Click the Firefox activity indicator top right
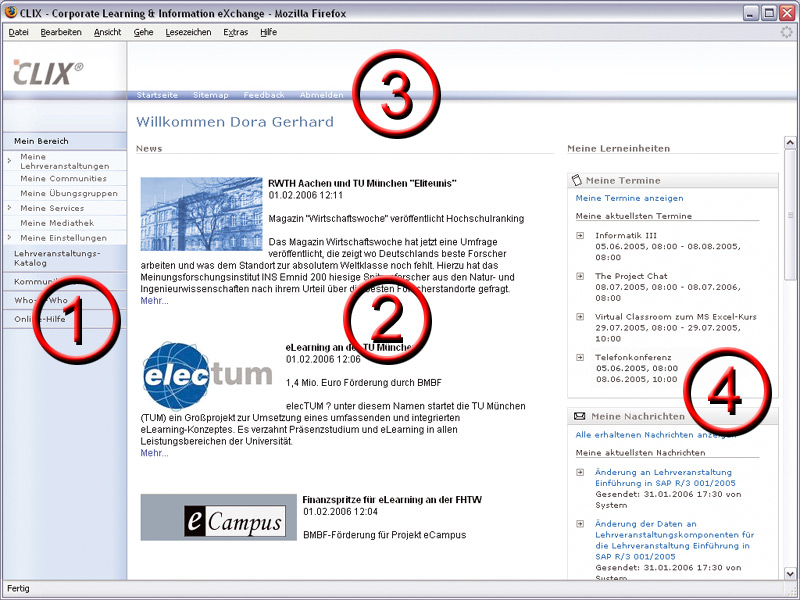 786,31
